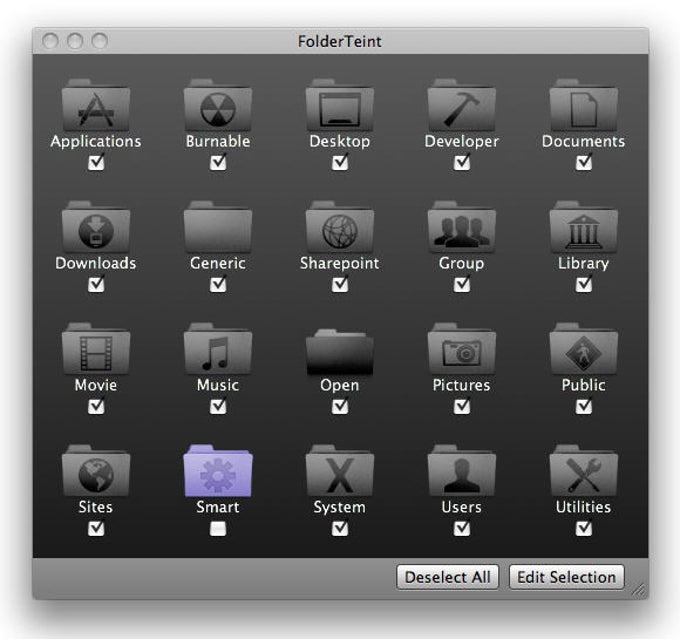Toggle the Movie checkbox
The width and height of the screenshot is (680, 639).
[96, 406]
